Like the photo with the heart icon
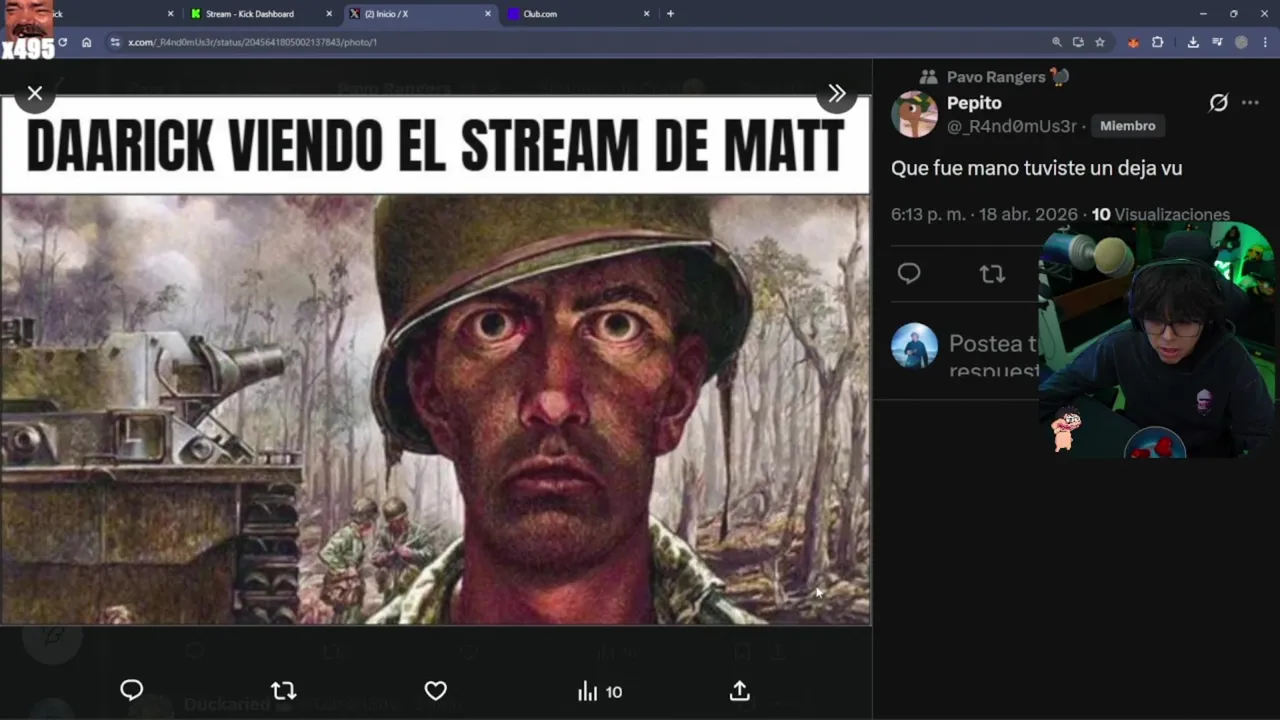 tap(435, 690)
